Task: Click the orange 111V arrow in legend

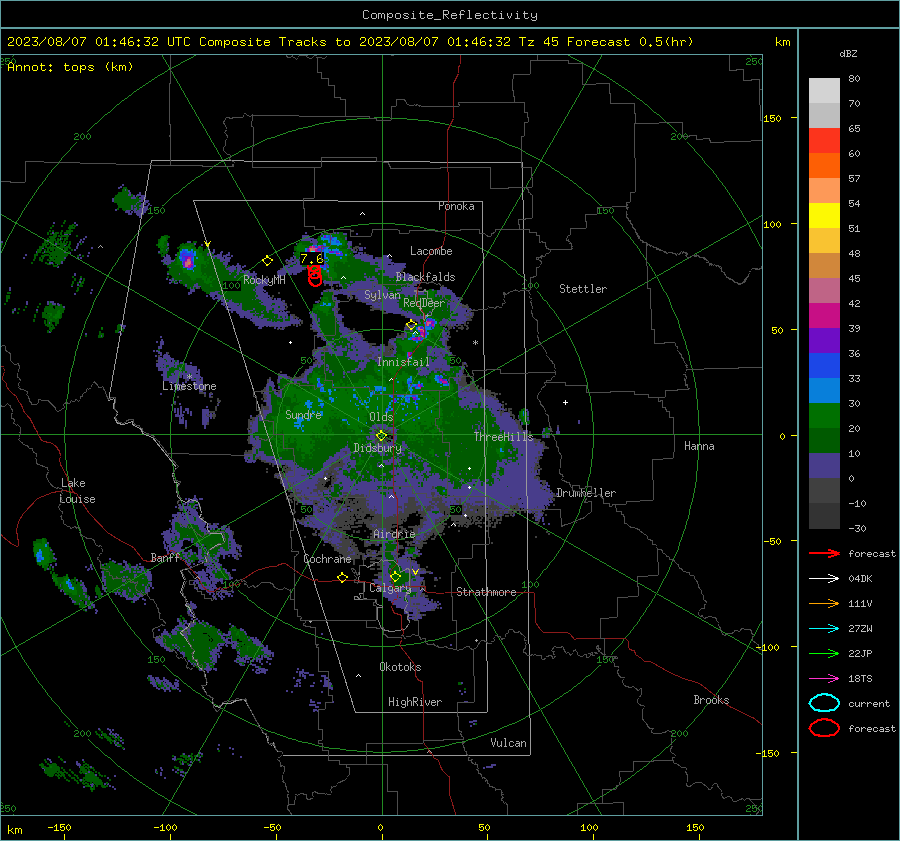Action: (824, 603)
